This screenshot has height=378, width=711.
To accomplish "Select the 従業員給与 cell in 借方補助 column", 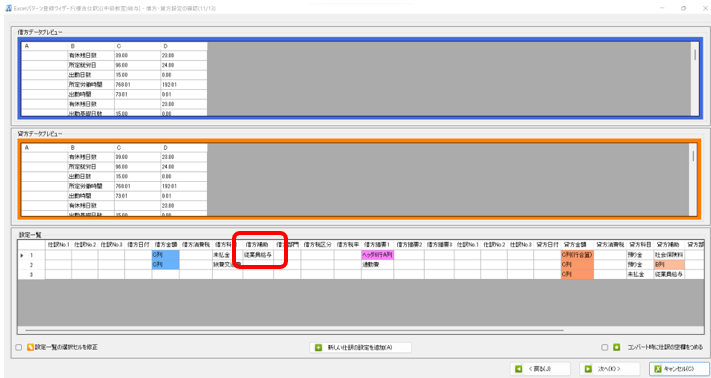I will pyautogui.click(x=258, y=255).
